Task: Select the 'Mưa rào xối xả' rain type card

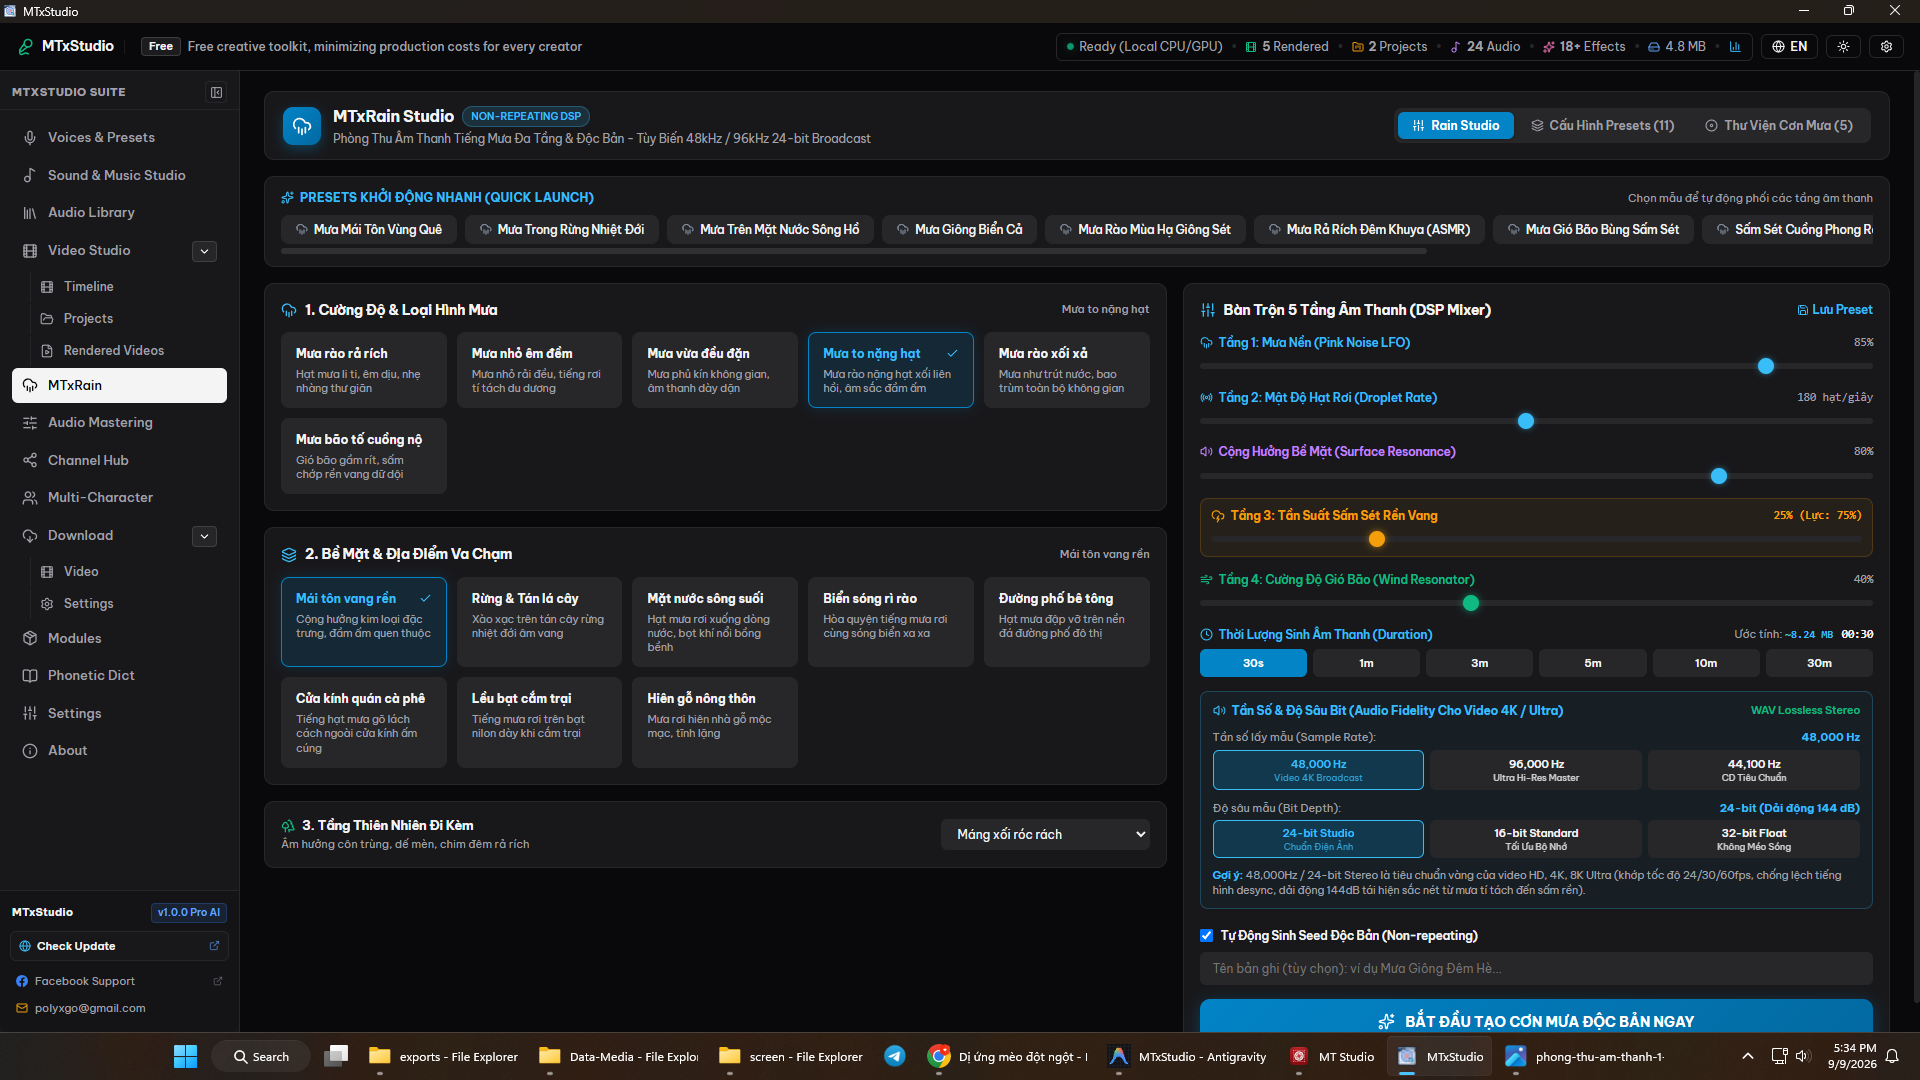Action: [1066, 370]
